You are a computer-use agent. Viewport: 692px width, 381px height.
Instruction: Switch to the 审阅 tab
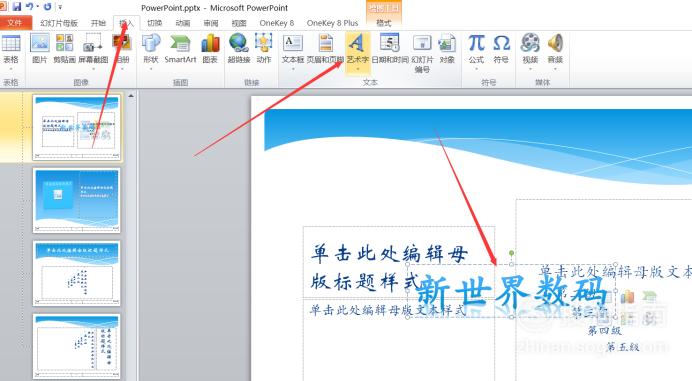[x=211, y=23]
